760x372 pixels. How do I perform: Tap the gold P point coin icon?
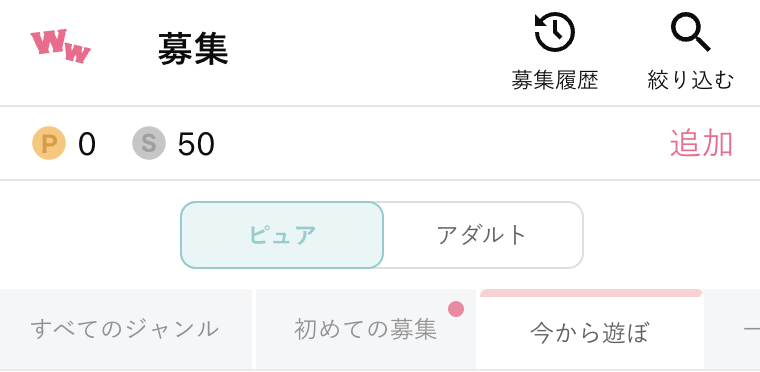pyautogui.click(x=49, y=143)
